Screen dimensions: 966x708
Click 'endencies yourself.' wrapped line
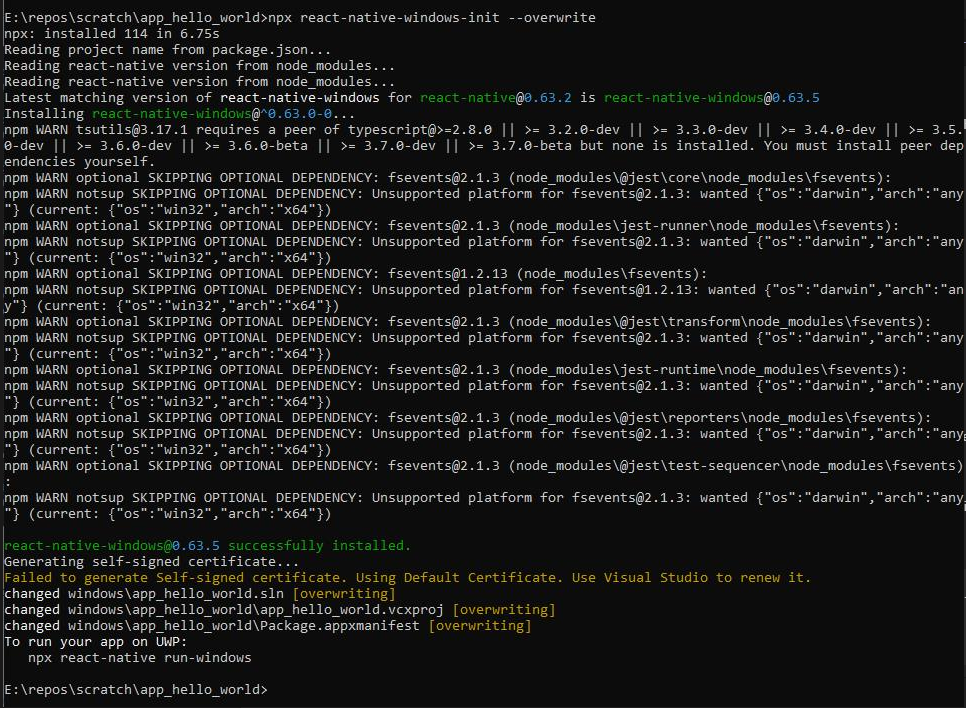tap(79, 161)
